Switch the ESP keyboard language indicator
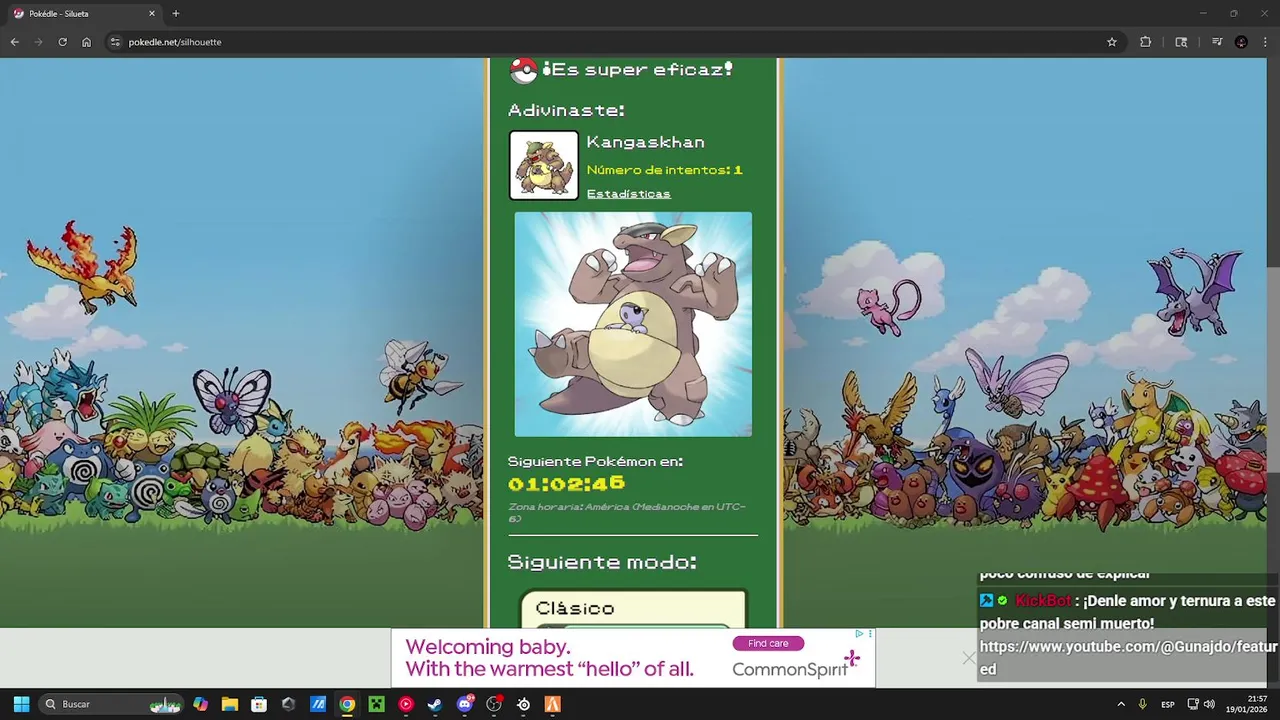 tap(1168, 704)
